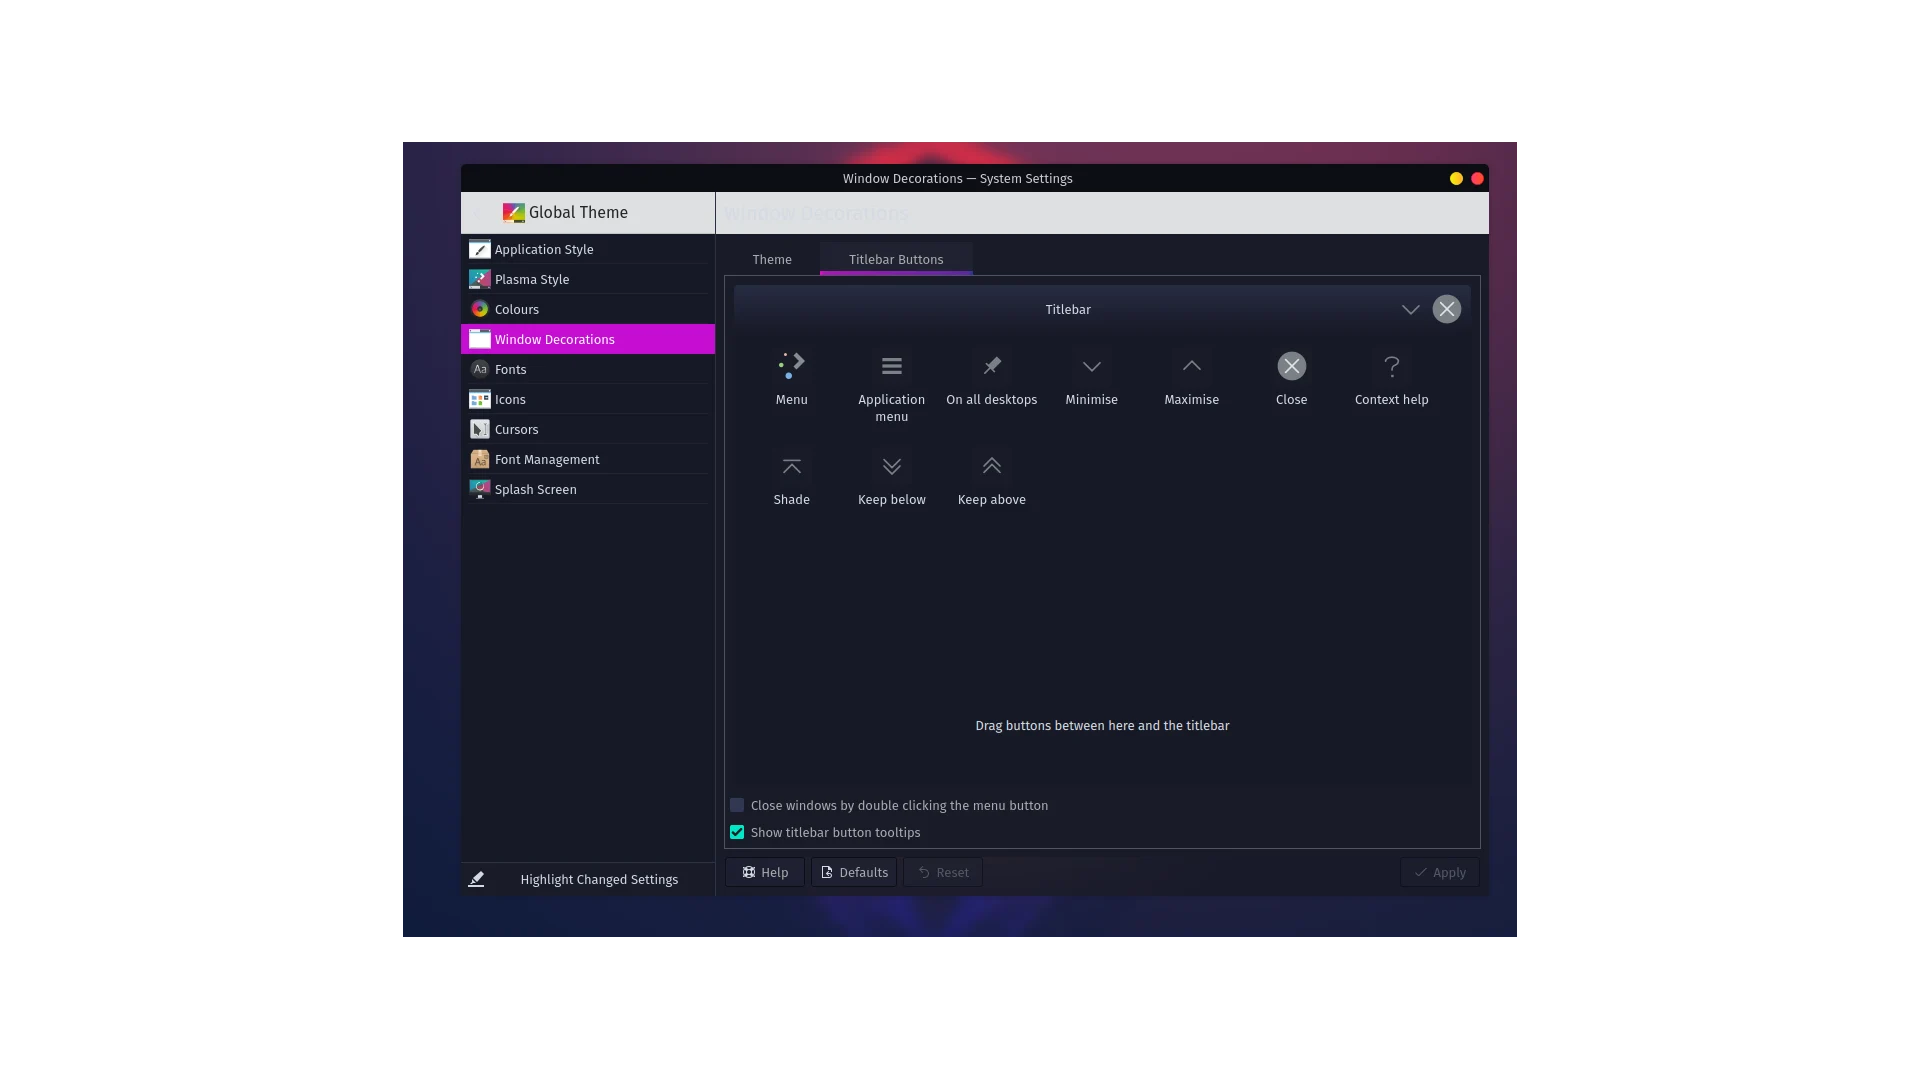The width and height of the screenshot is (1920, 1080).
Task: Click the Minimise chevron icon in available buttons
Action: [1091, 366]
